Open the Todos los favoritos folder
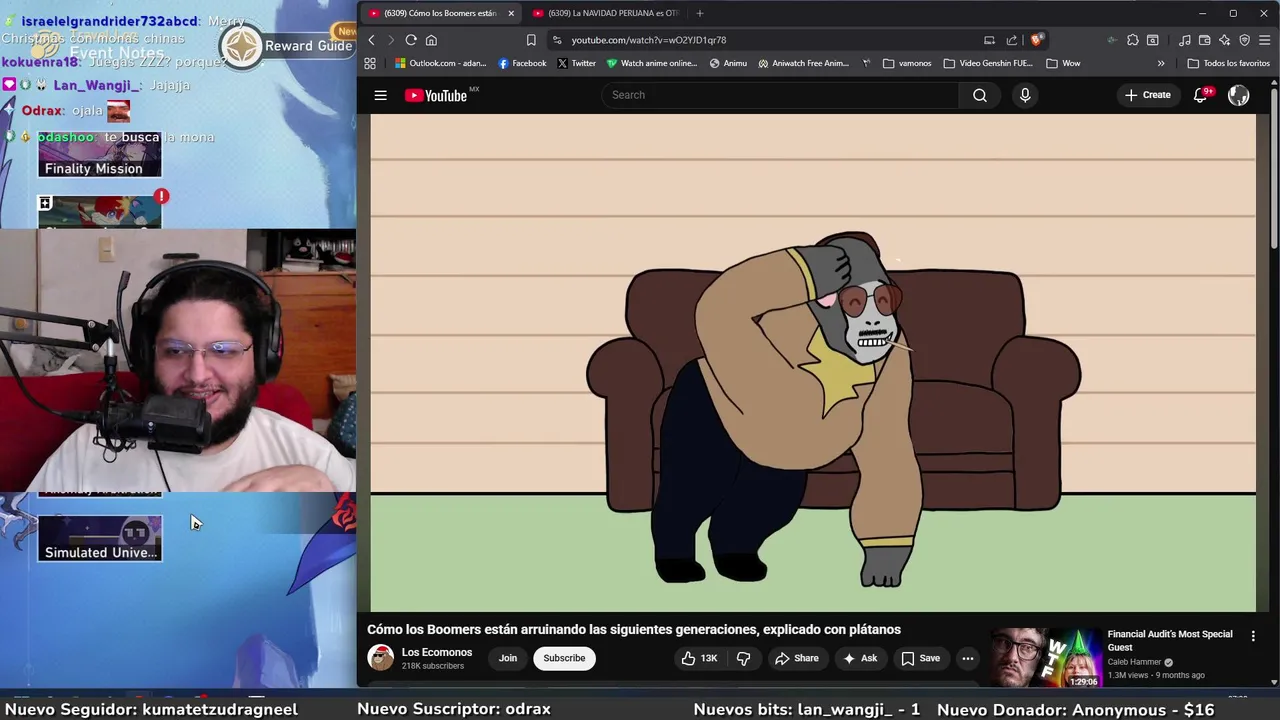The width and height of the screenshot is (1280, 720). tap(1228, 63)
